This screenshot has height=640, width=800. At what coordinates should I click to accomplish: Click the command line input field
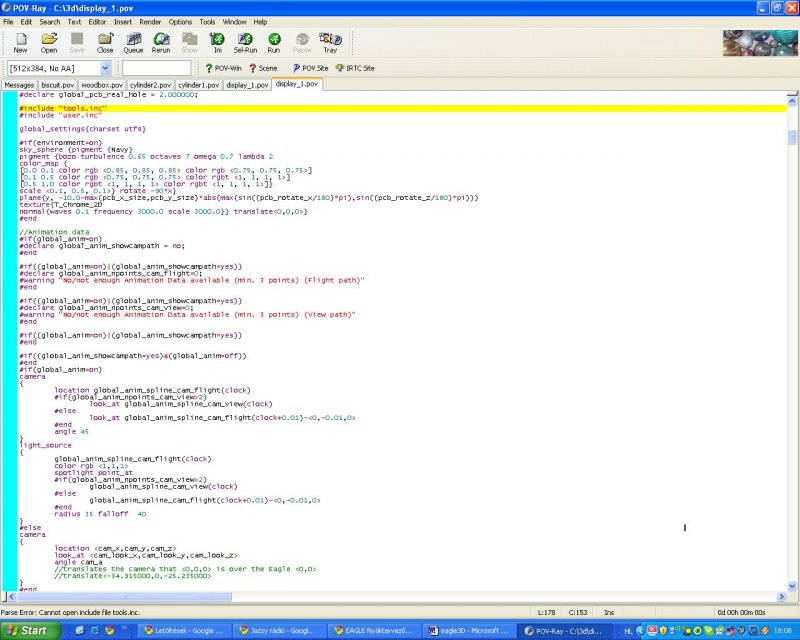coord(157,68)
